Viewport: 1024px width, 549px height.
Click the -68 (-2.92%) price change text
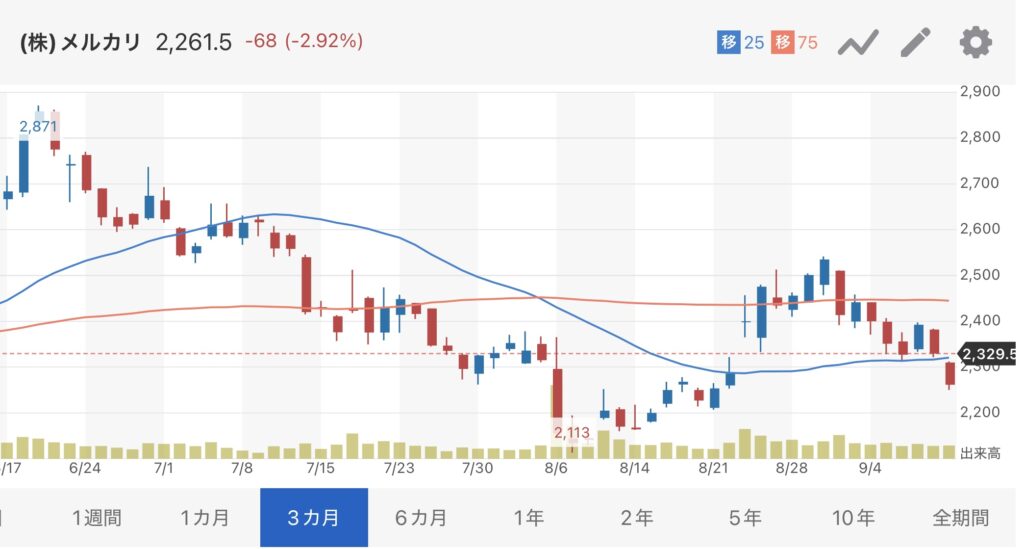click(x=304, y=42)
